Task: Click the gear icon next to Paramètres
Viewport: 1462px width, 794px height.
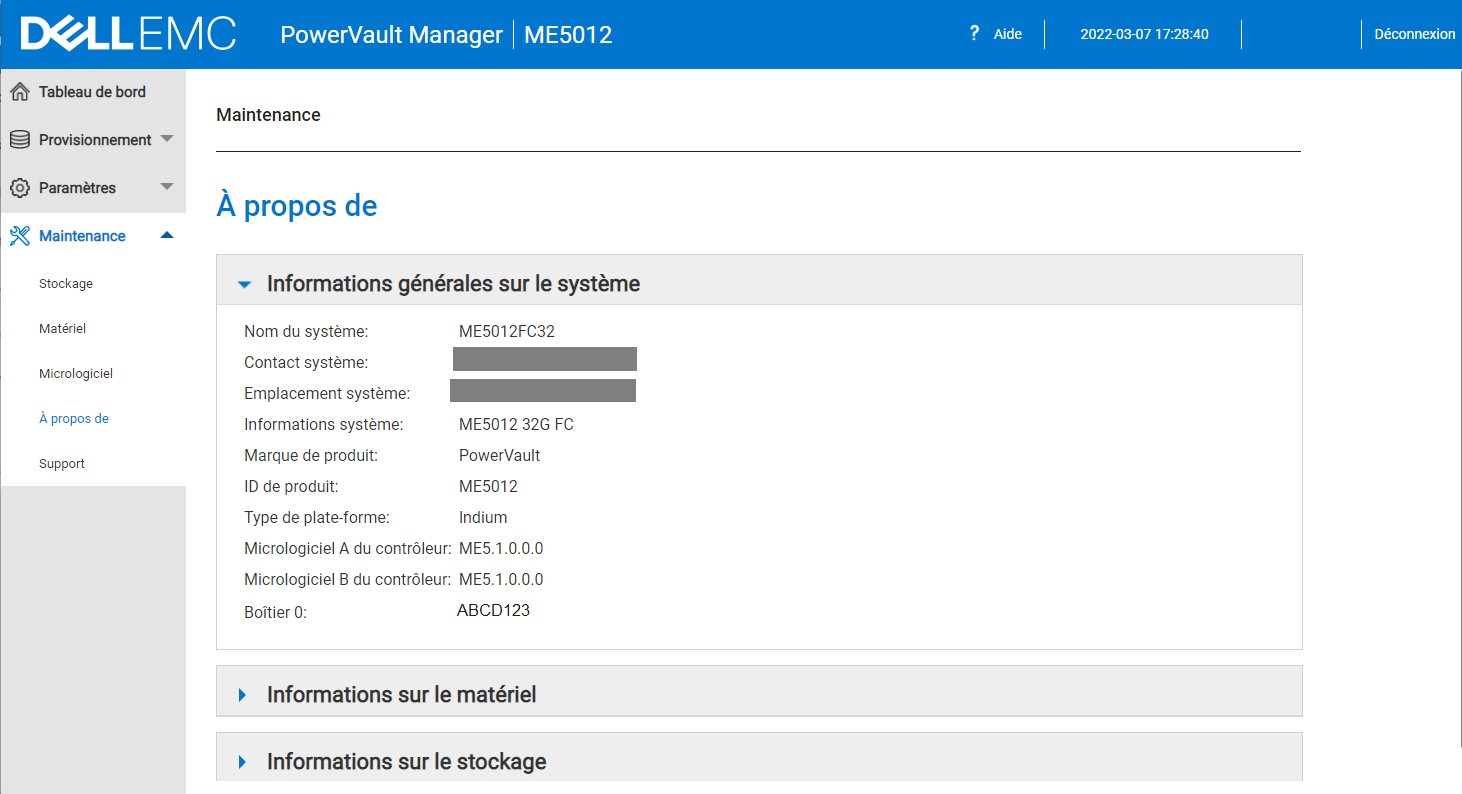Action: (x=18, y=187)
